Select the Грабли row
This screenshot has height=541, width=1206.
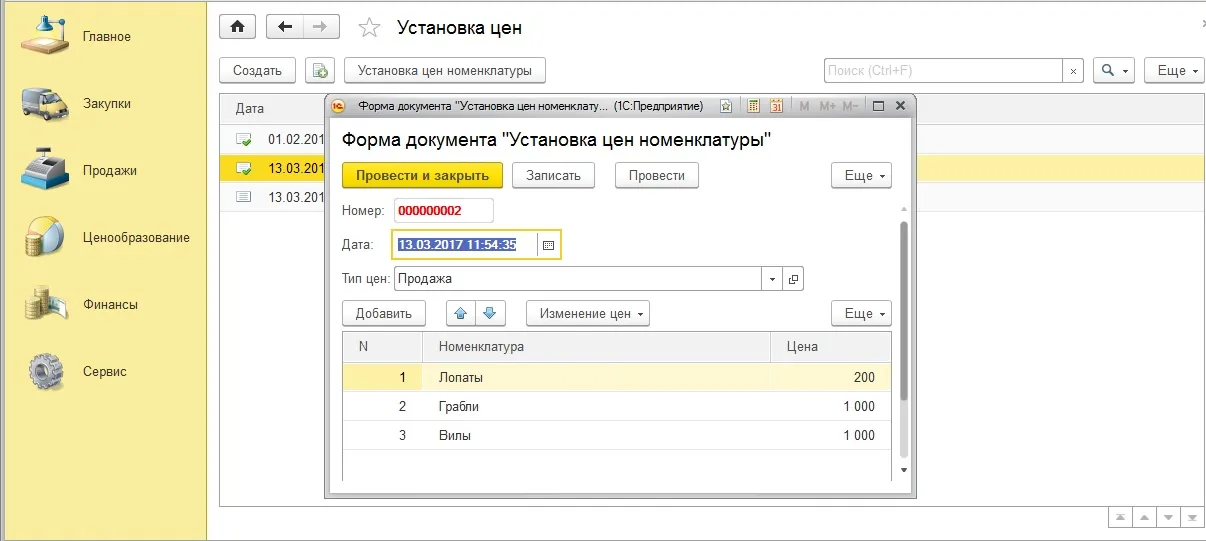pyautogui.click(x=617, y=407)
